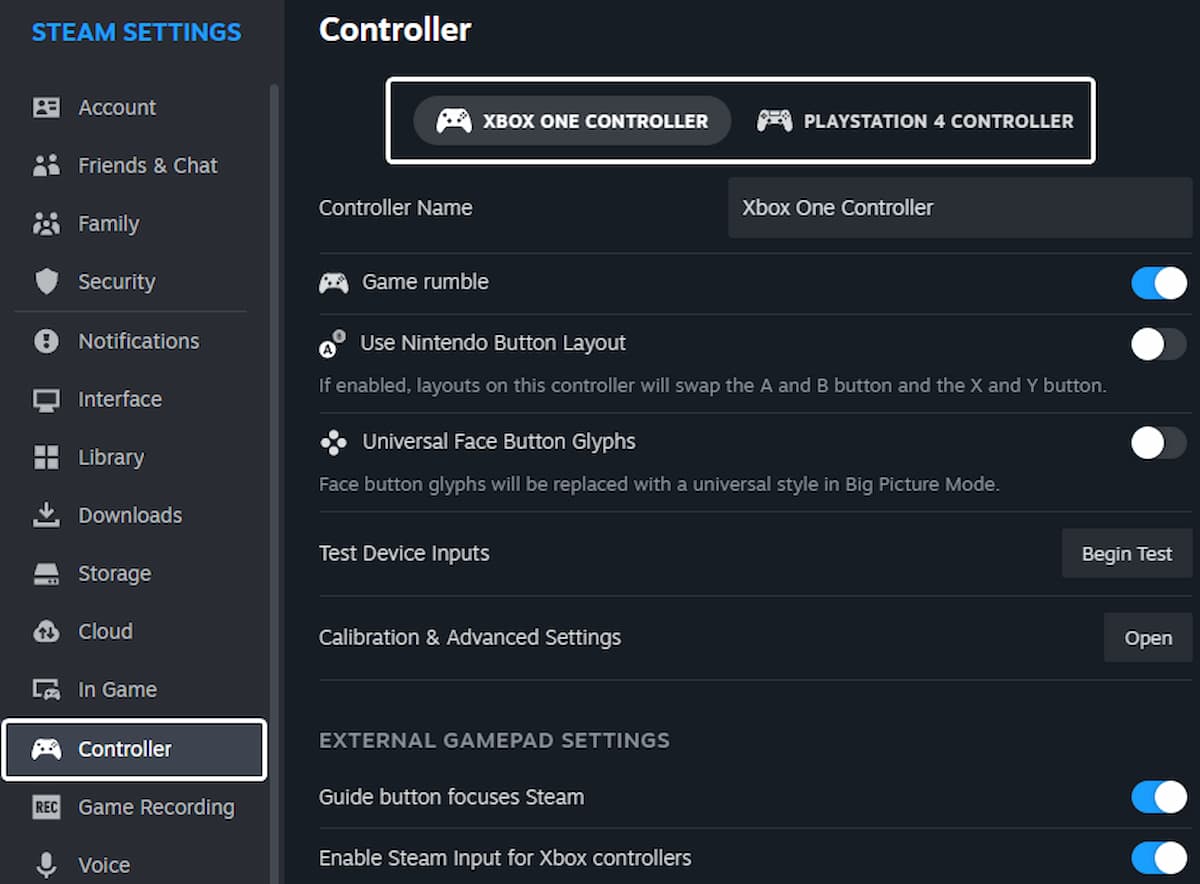Screen dimensions: 1200x884
Task: Select the Xbox One Controller tab
Action: pyautogui.click(x=571, y=120)
